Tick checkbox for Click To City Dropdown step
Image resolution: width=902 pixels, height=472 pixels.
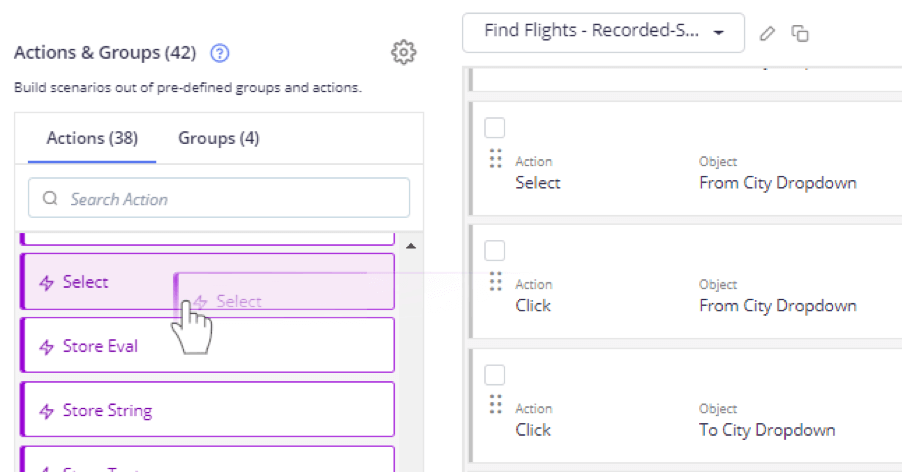(x=495, y=375)
